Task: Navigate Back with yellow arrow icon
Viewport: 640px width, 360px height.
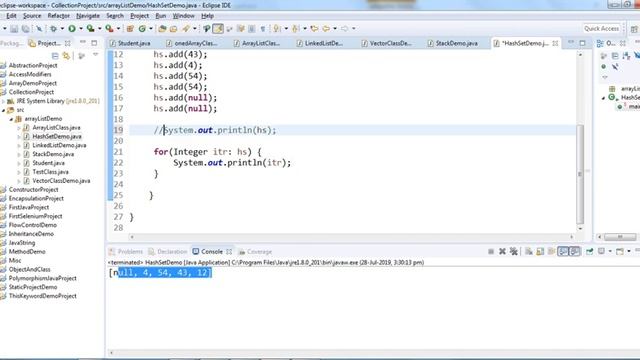Action: click(326, 29)
